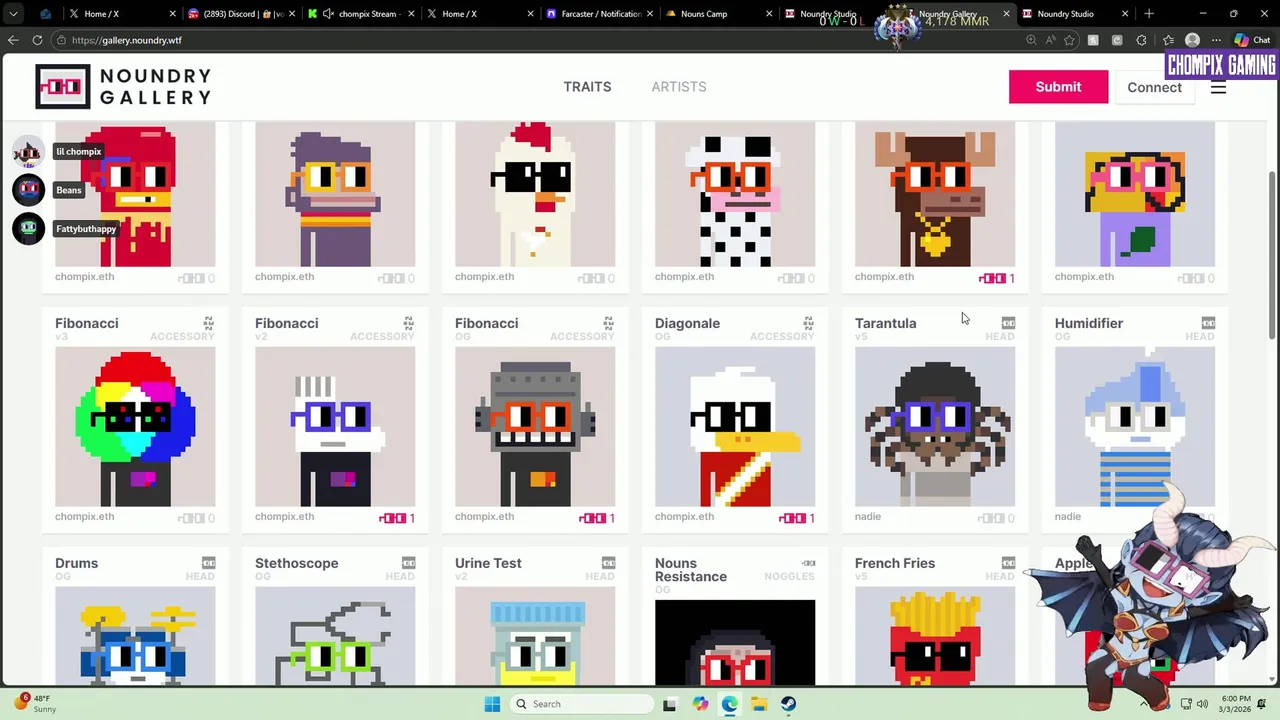Open the French Fries trait thumbnail
This screenshot has height=720, width=1280.
click(x=935, y=636)
